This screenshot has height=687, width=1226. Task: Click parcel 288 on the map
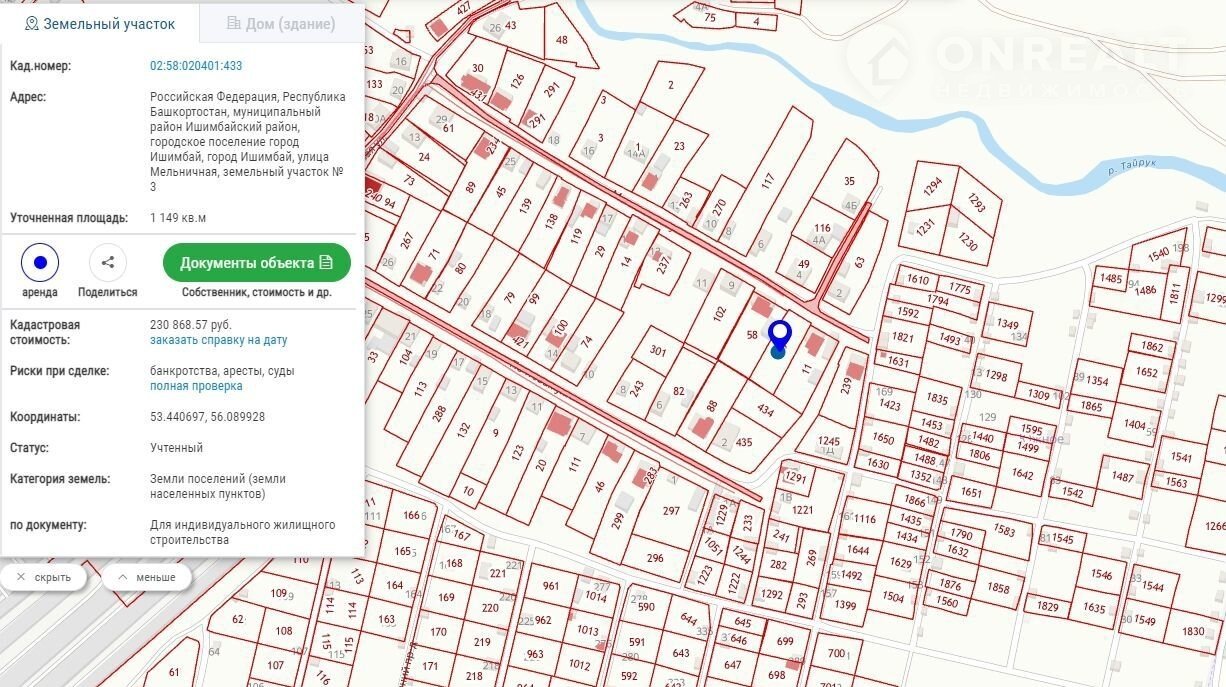pos(439,412)
